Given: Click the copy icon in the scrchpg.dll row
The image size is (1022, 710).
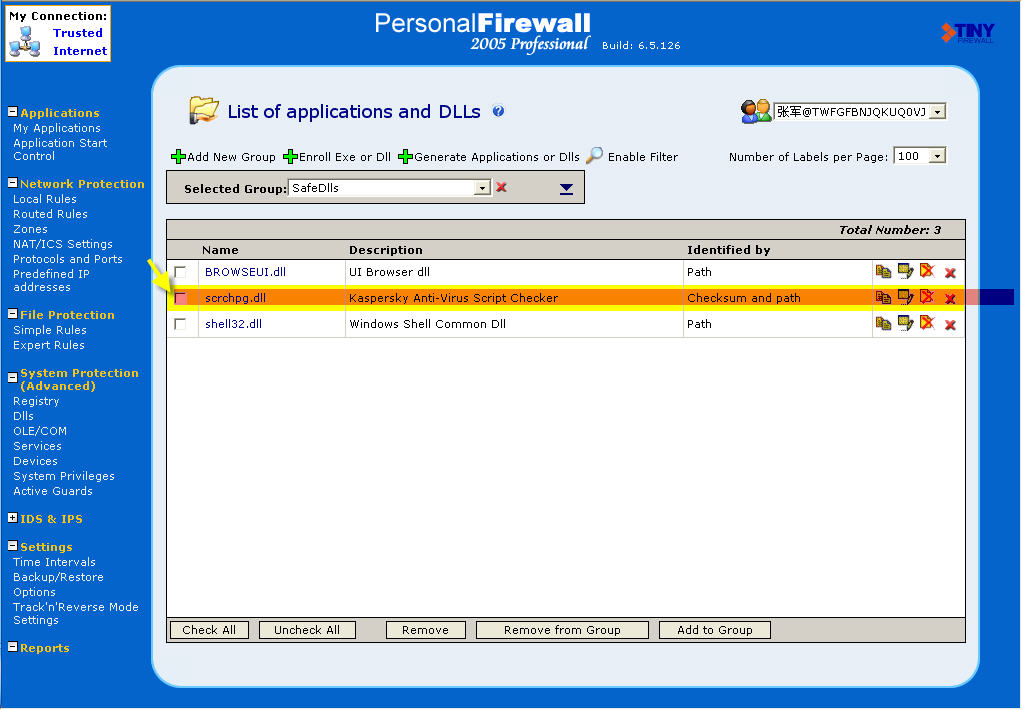Looking at the screenshot, I should [883, 298].
